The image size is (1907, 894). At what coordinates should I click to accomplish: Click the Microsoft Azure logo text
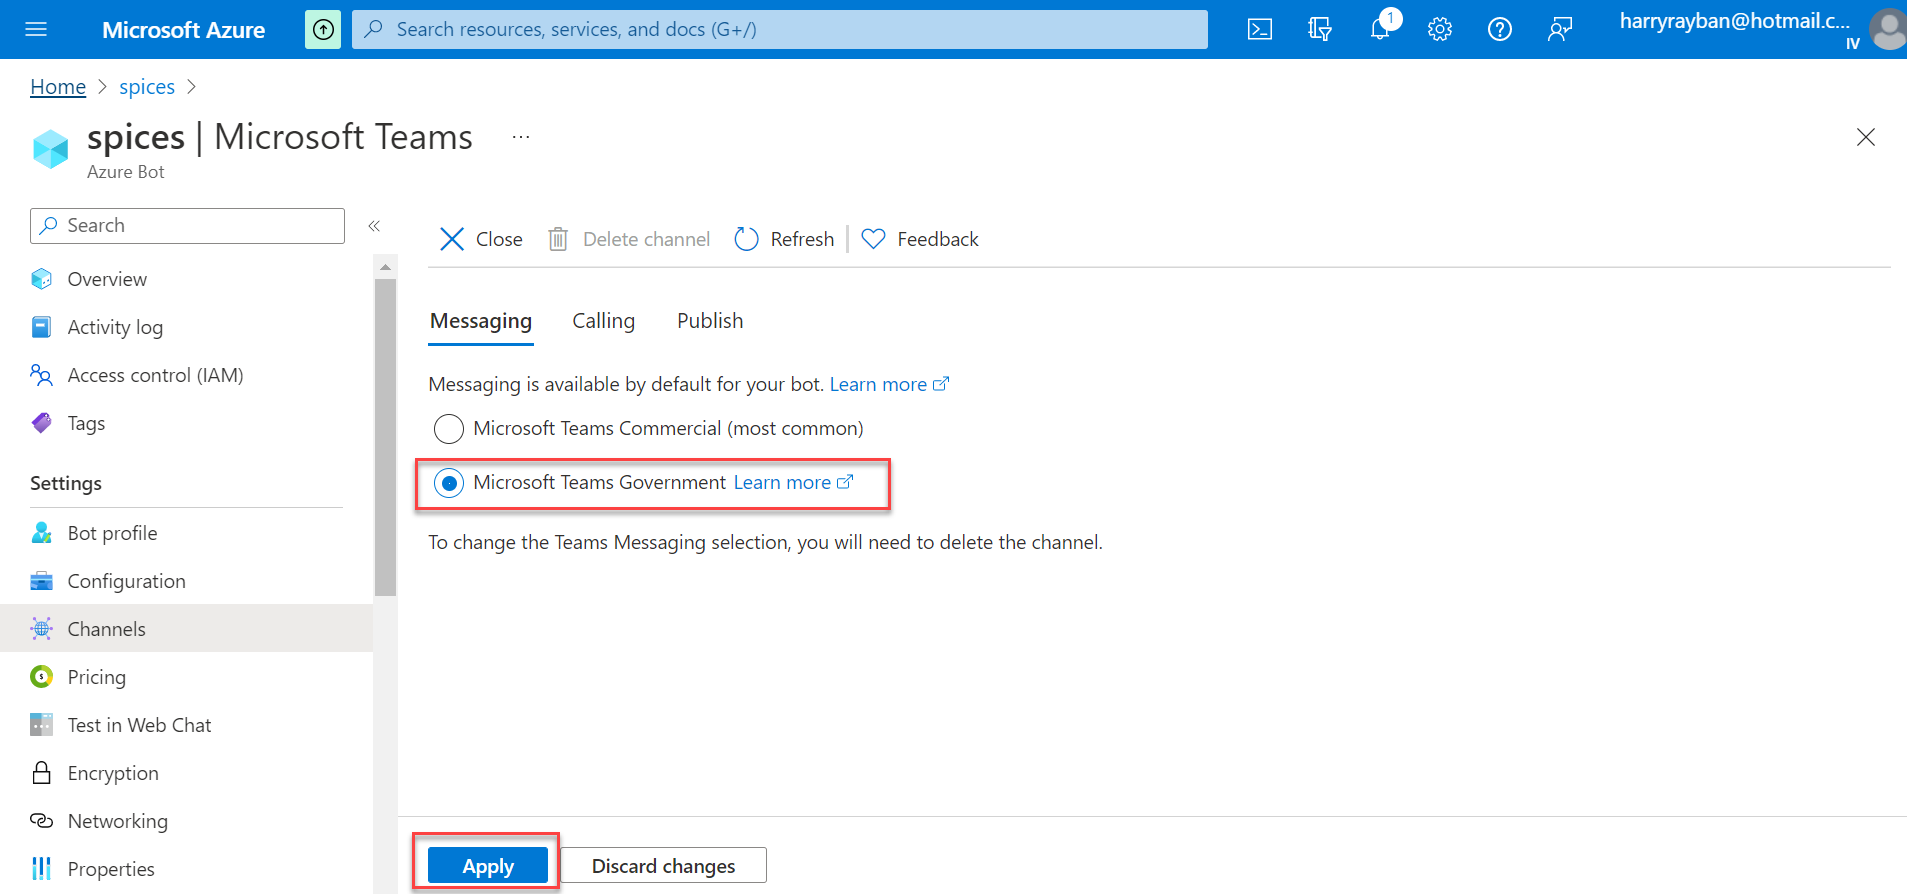[x=184, y=30]
